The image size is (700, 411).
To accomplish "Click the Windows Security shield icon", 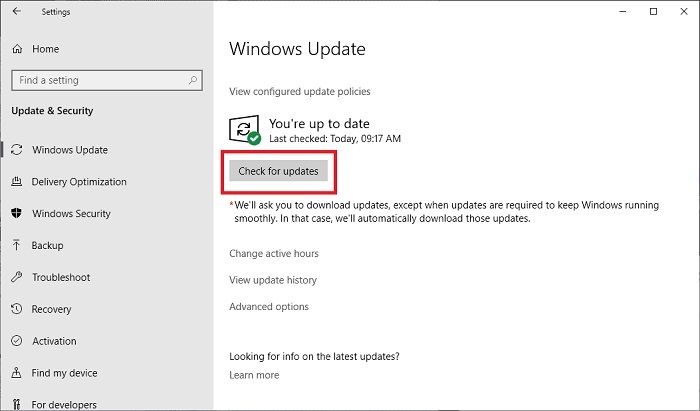I will tap(17, 213).
